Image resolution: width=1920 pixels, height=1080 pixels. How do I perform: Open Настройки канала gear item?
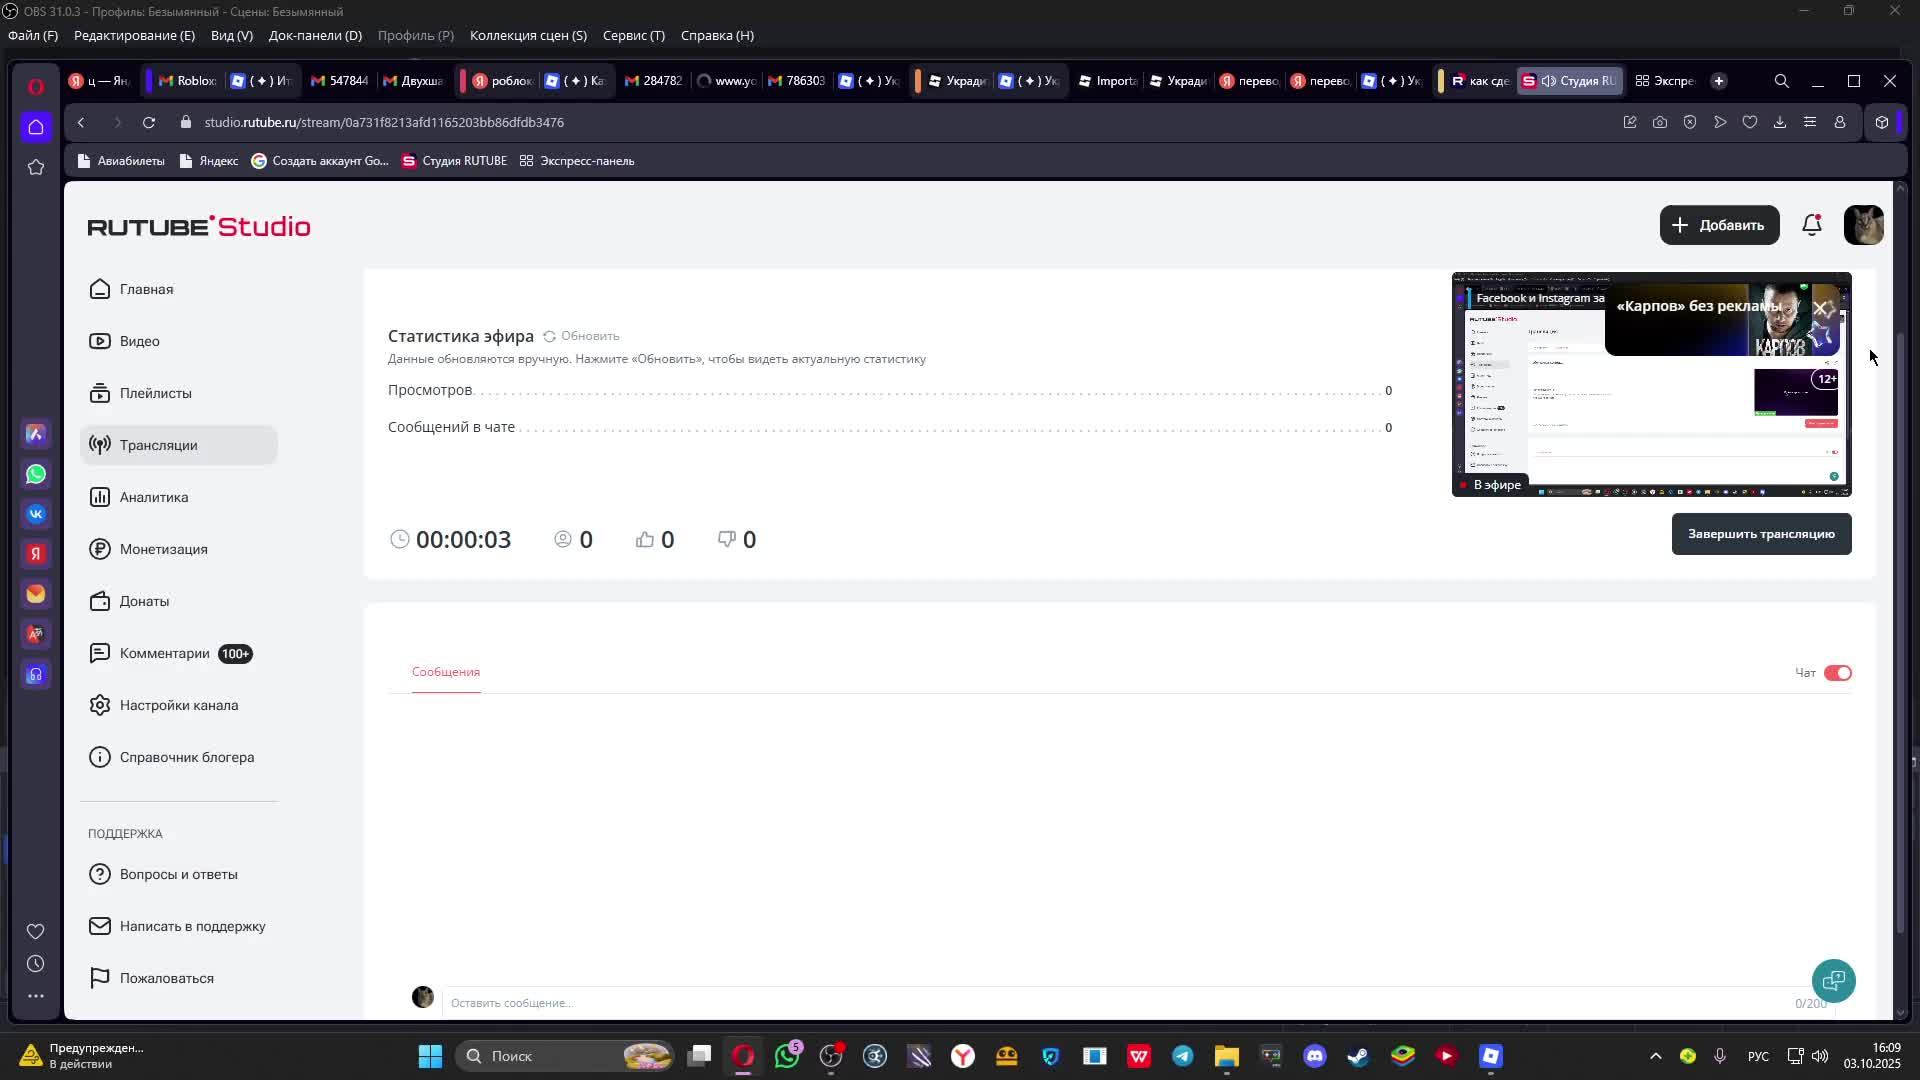pyautogui.click(x=178, y=705)
